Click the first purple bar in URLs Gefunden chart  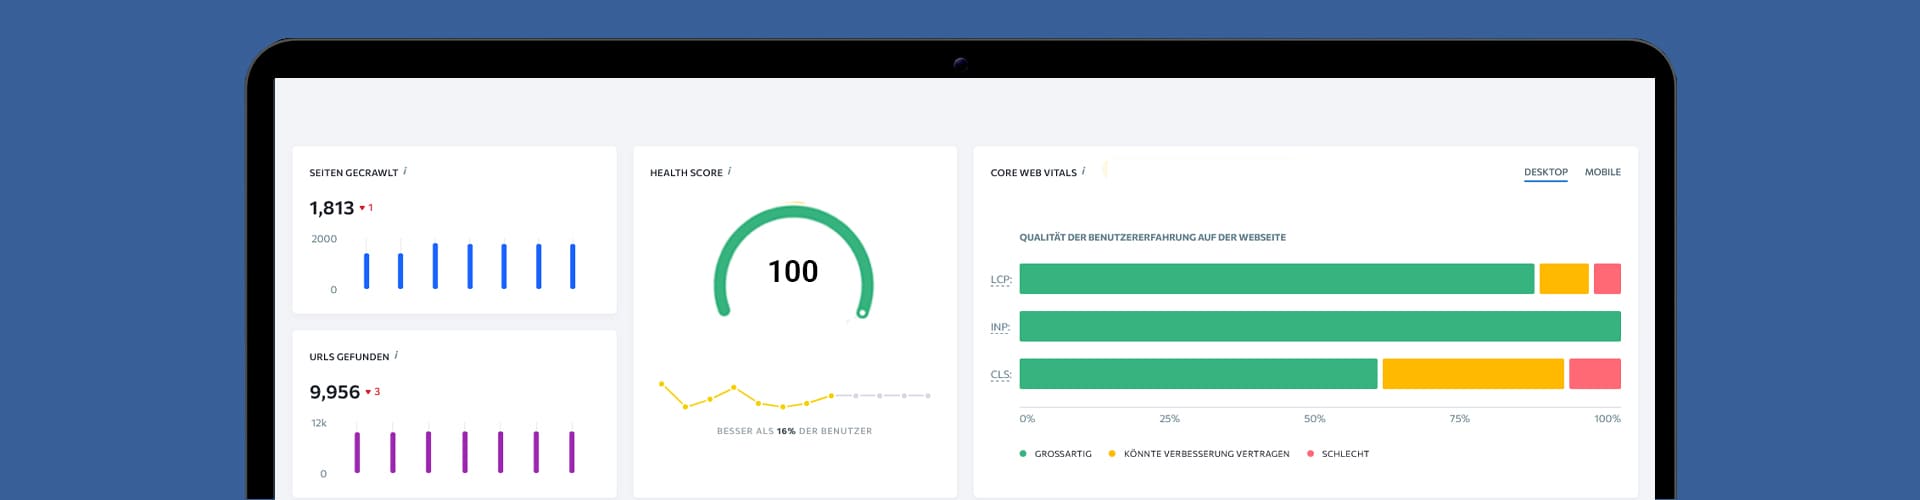pos(357,452)
